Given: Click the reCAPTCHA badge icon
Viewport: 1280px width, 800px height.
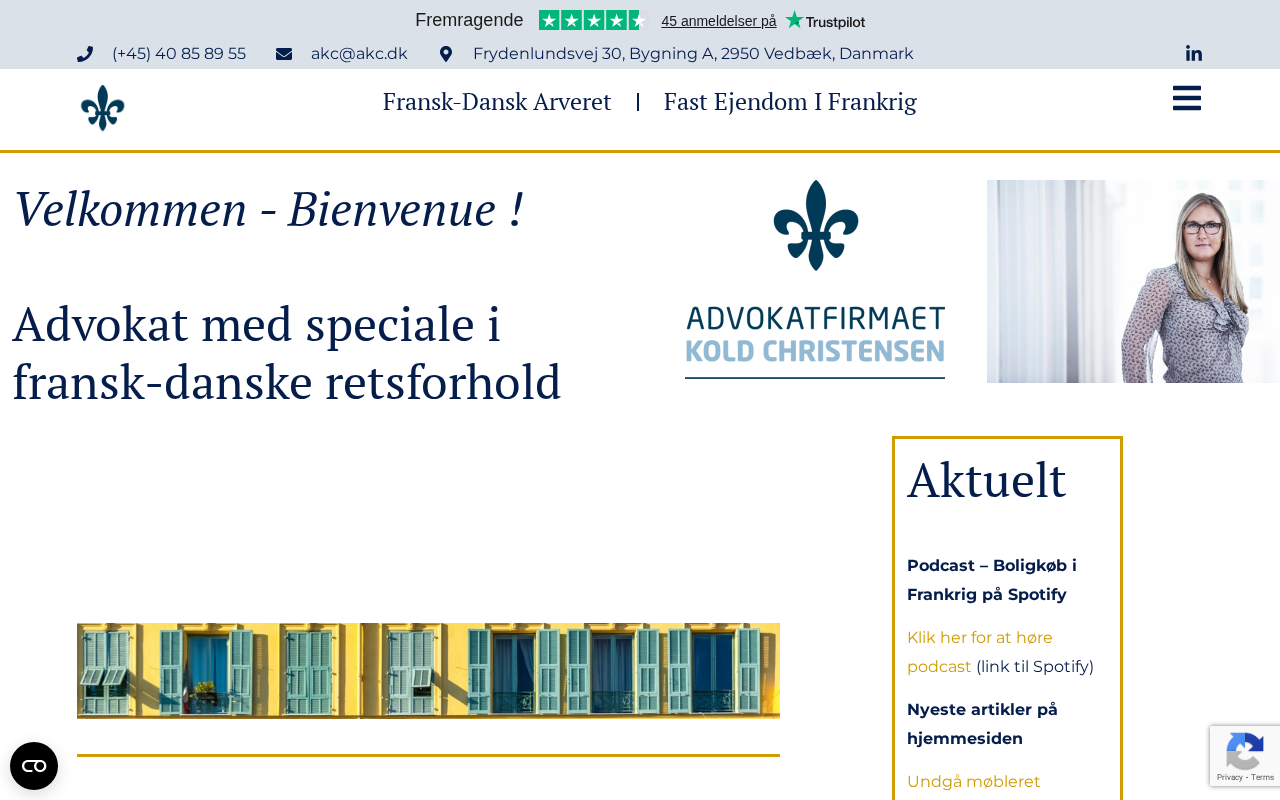Looking at the screenshot, I should point(1244,755).
